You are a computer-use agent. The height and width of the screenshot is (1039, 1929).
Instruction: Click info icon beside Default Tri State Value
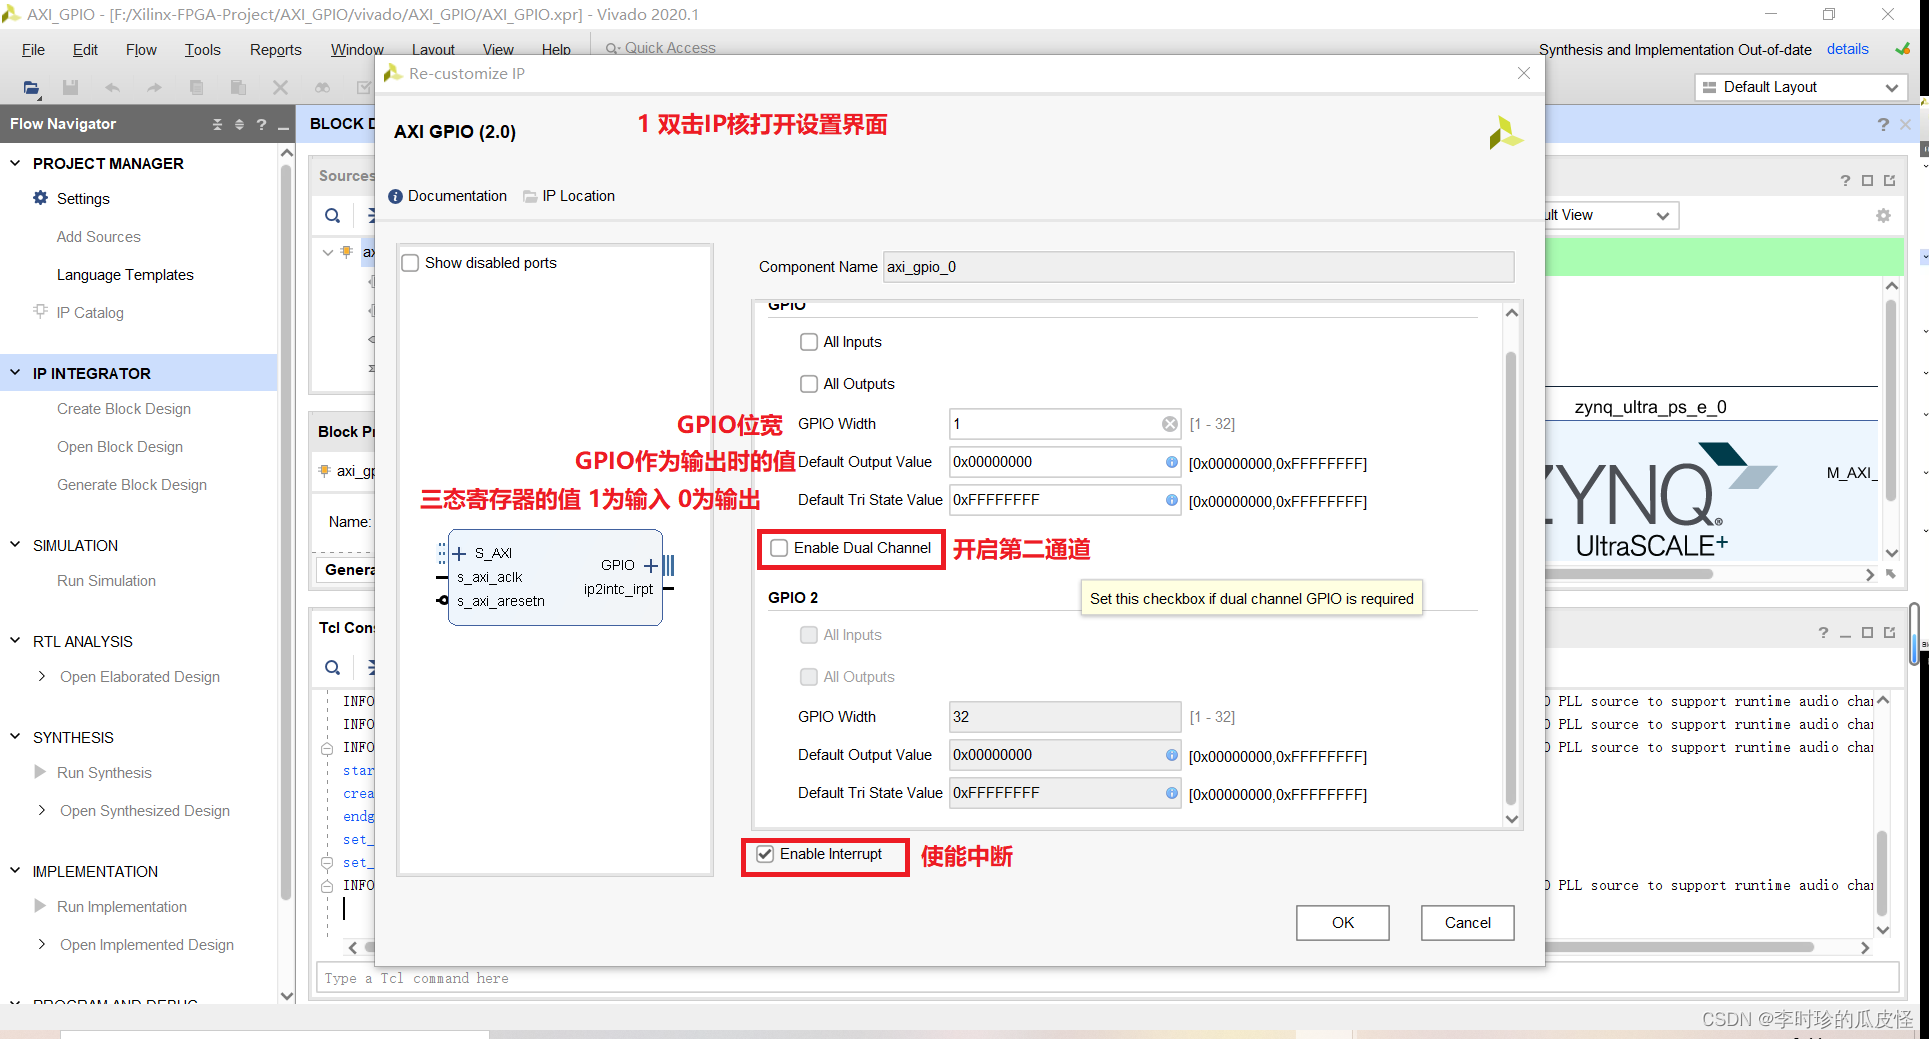(1171, 500)
